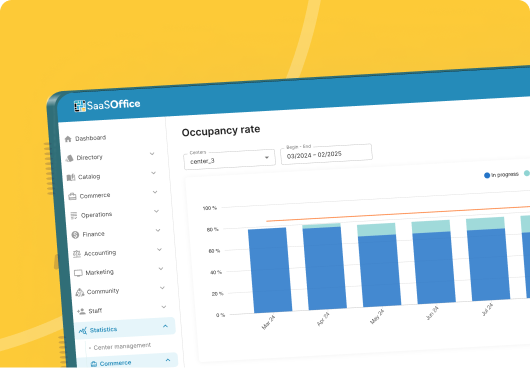Collapse the Commerce submenu under Statistics
Image resolution: width=530 pixels, height=368 pixels.
168,360
